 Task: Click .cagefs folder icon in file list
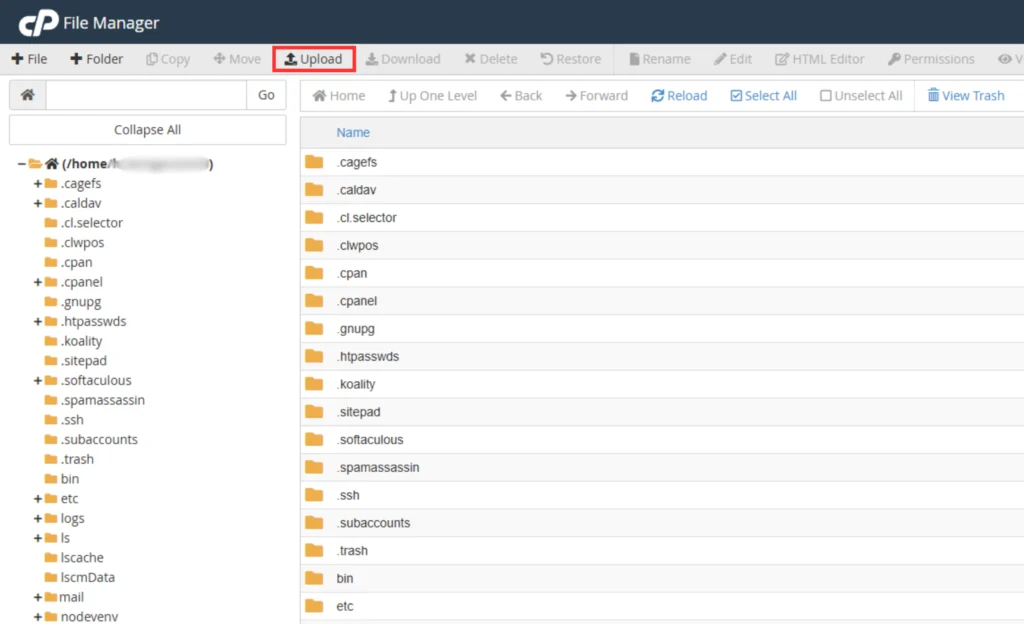tap(314, 162)
